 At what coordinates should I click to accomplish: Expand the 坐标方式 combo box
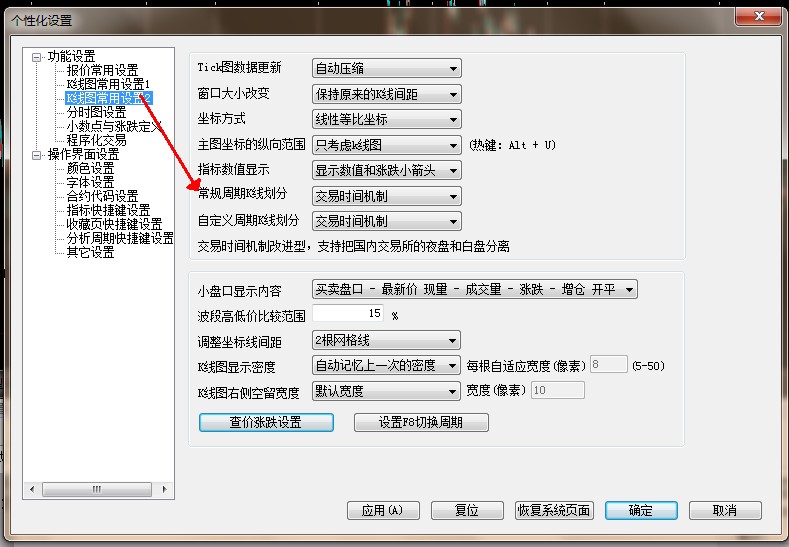point(386,119)
